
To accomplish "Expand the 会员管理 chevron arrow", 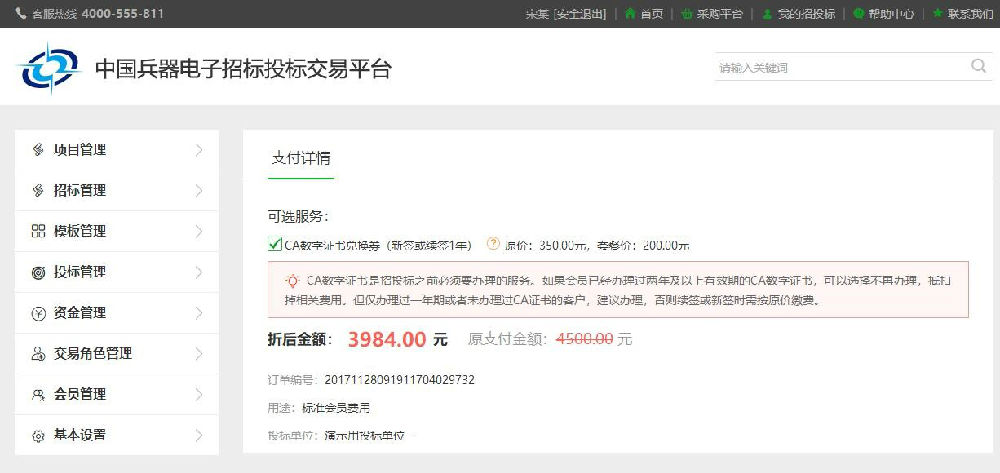I will click(199, 395).
